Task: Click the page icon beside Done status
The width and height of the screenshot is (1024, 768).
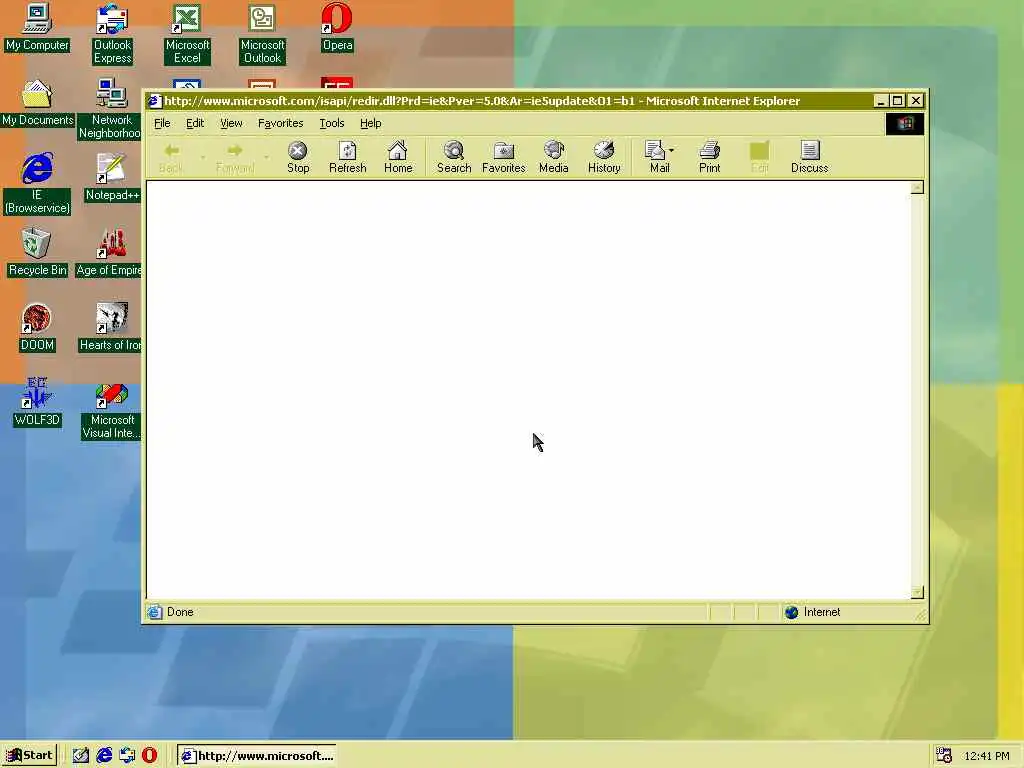Action: coord(154,612)
